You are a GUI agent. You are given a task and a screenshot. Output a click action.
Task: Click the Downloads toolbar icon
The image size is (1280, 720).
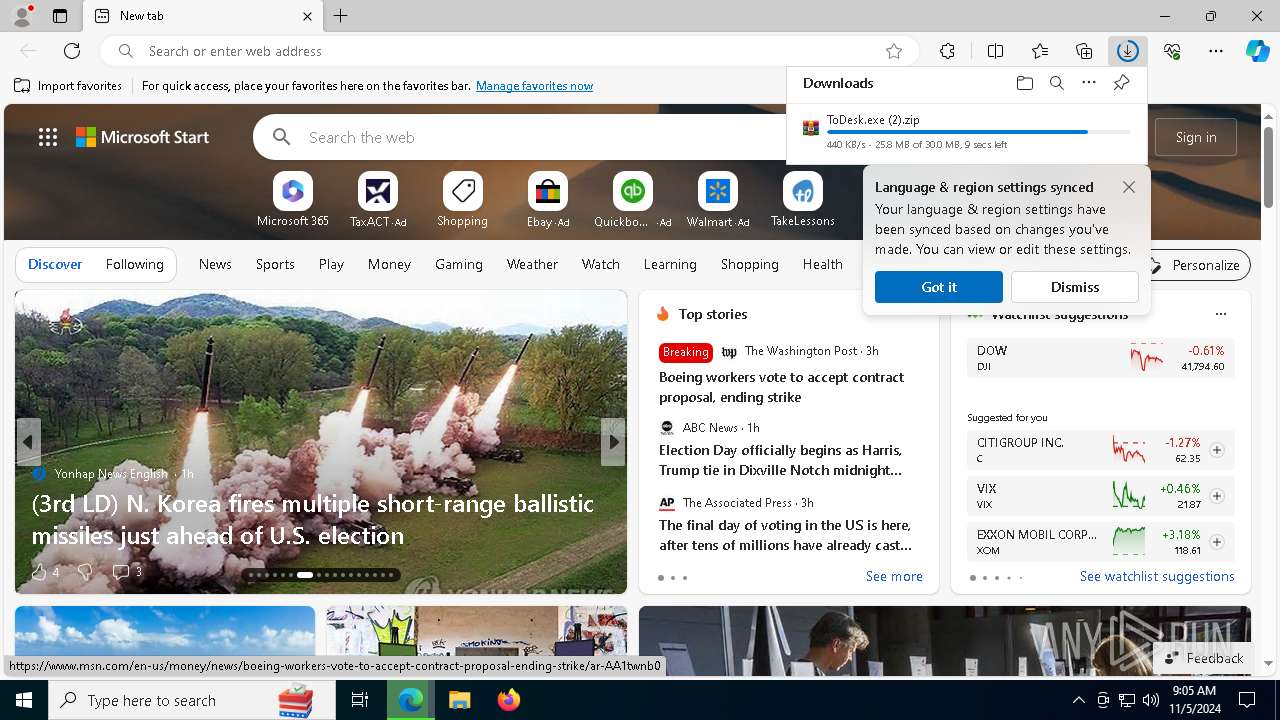click(x=1128, y=51)
